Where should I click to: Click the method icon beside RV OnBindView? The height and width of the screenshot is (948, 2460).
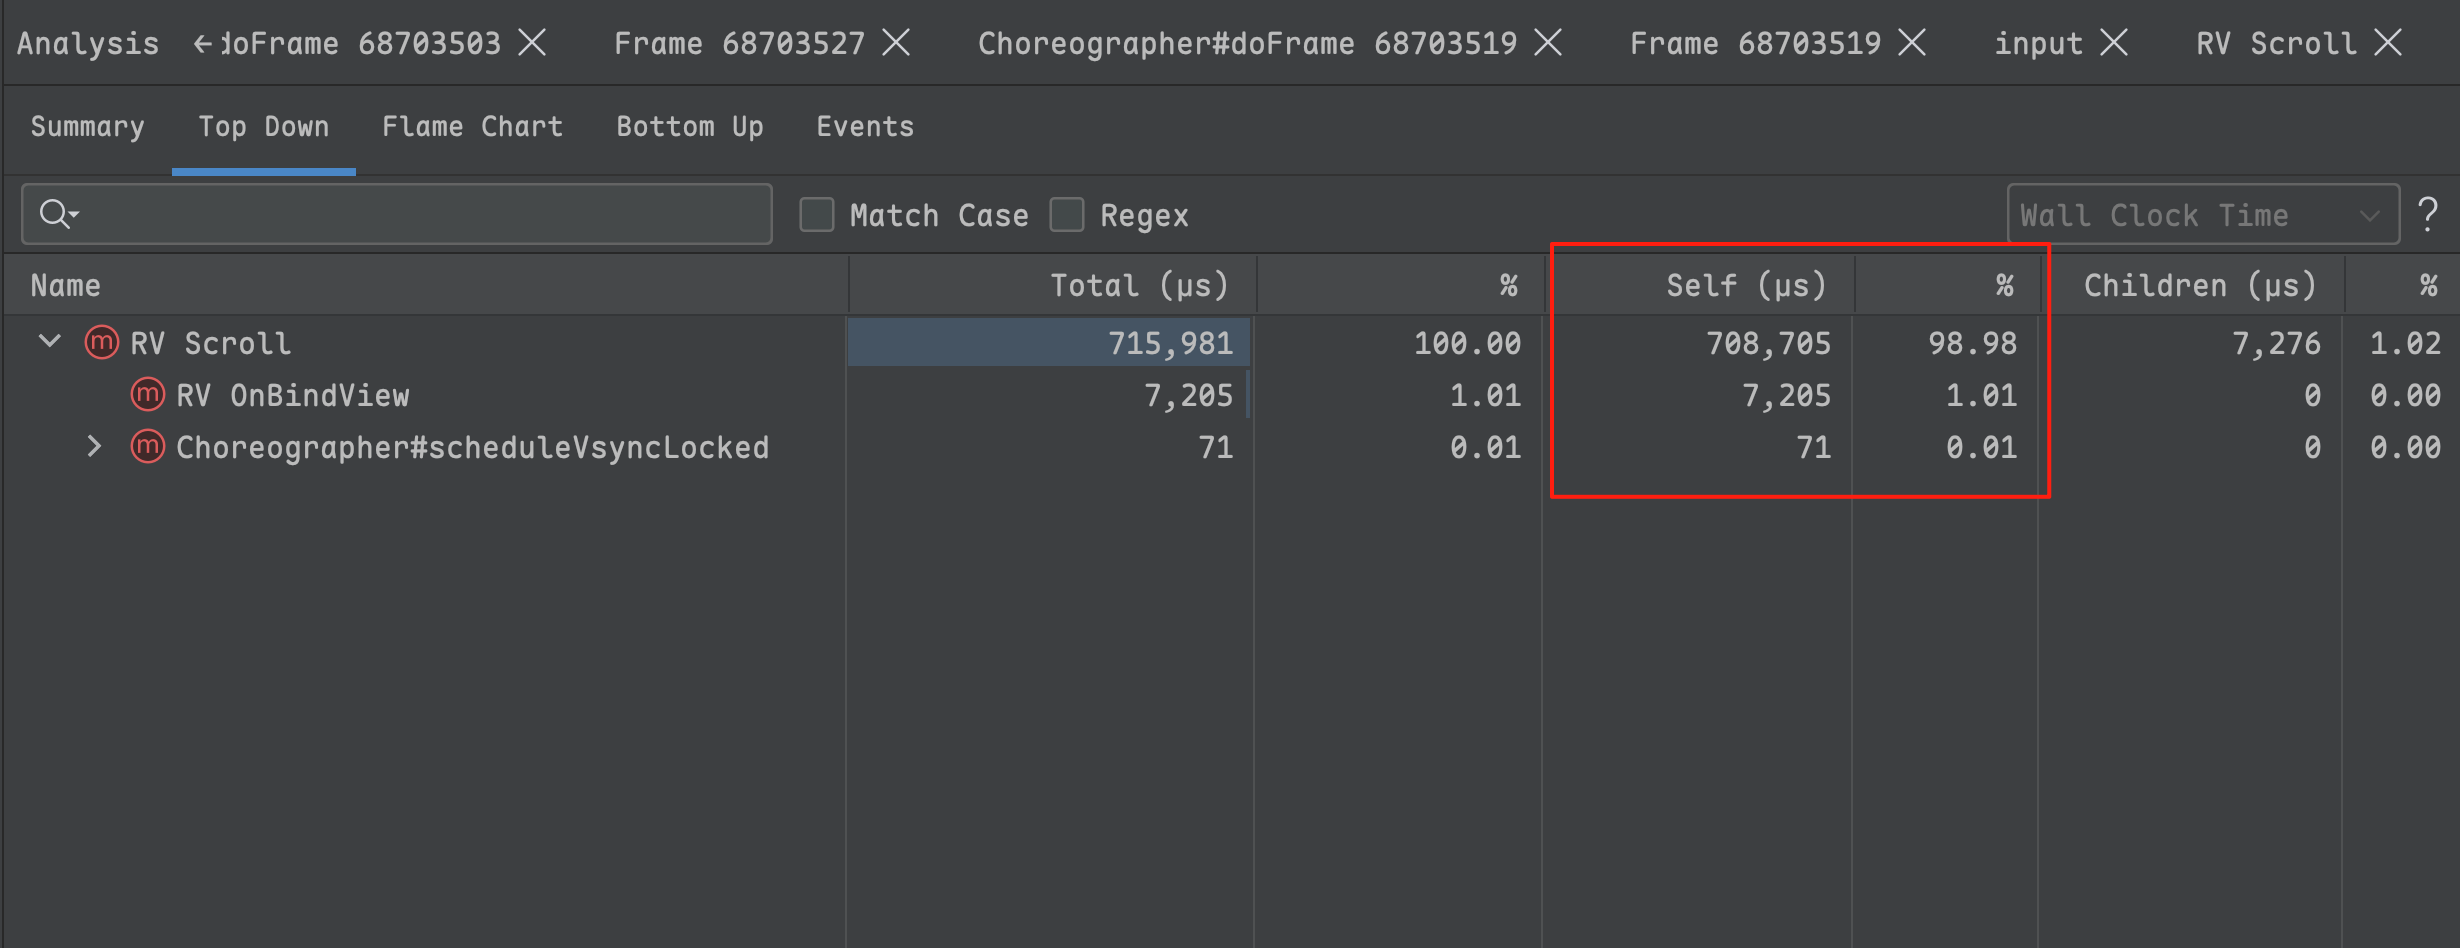(148, 395)
